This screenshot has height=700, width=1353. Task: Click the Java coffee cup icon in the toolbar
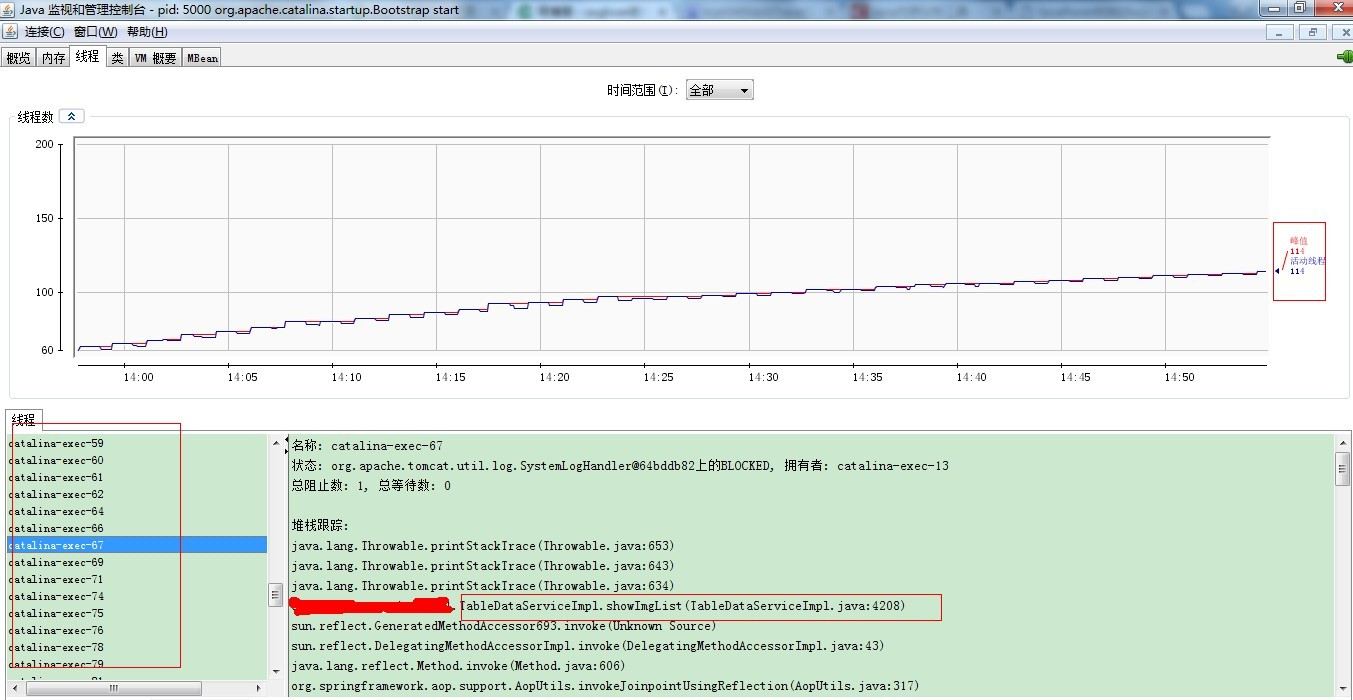coord(12,31)
